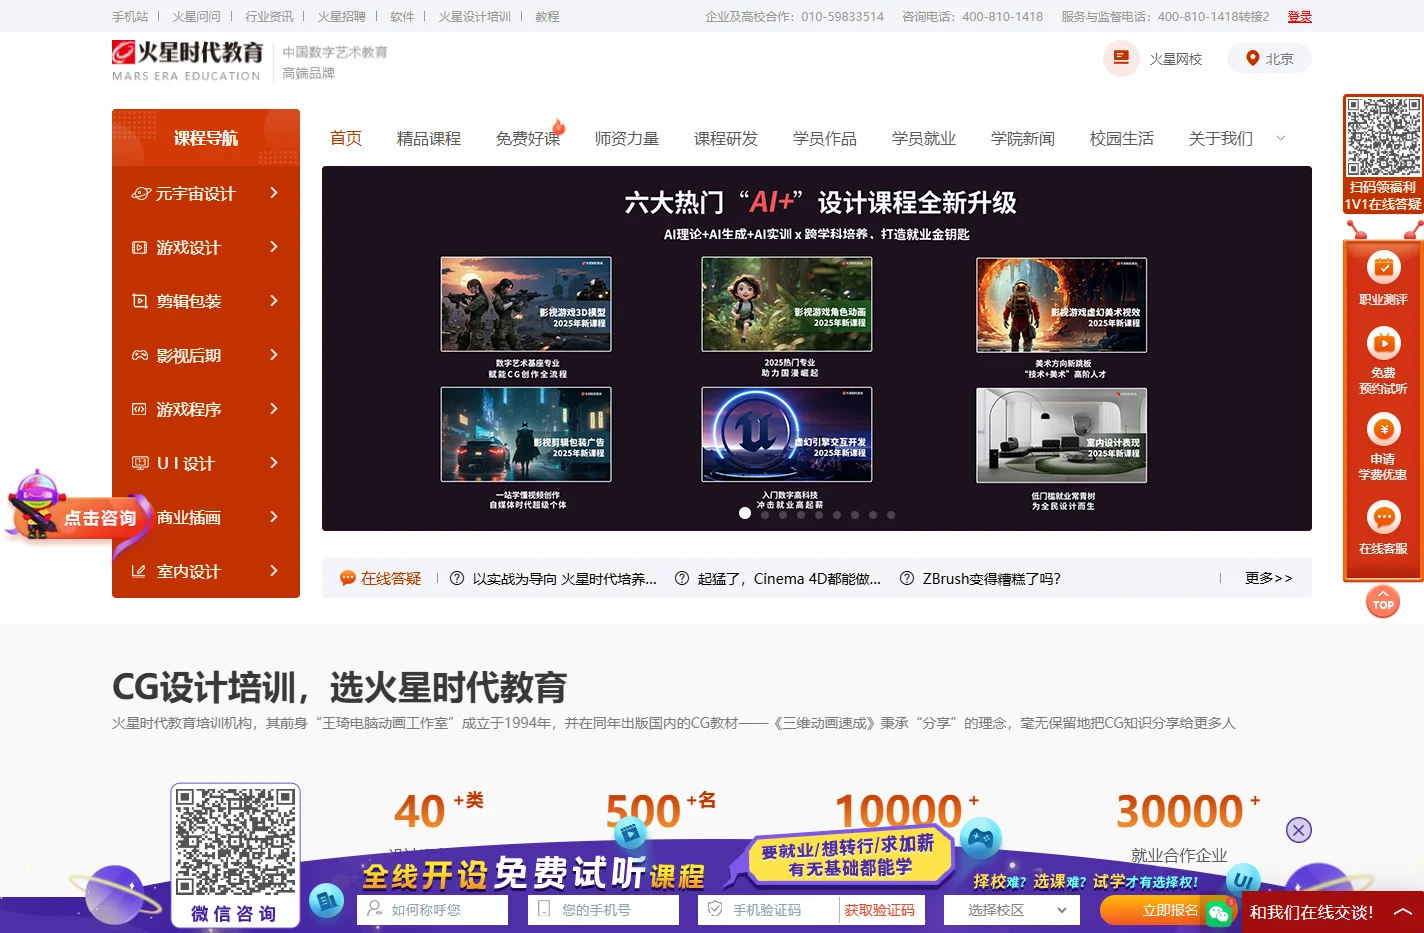Click the 职业测评 calendar icon
Image resolution: width=1424 pixels, height=933 pixels.
[1384, 267]
